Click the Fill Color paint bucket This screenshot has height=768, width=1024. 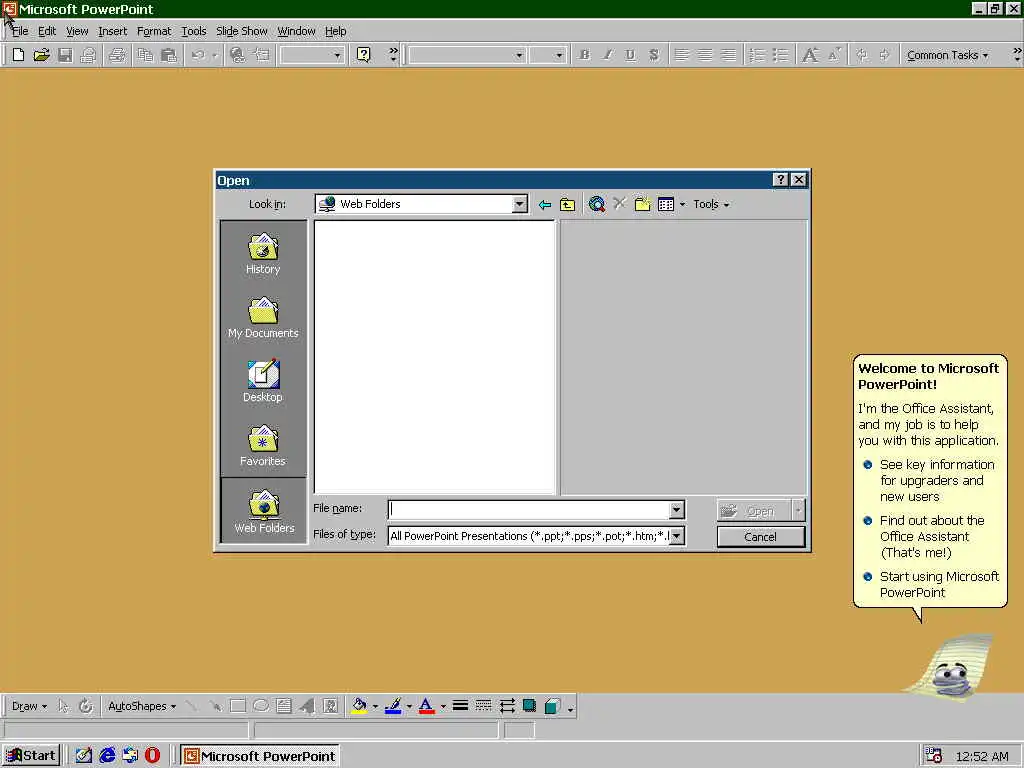[359, 706]
